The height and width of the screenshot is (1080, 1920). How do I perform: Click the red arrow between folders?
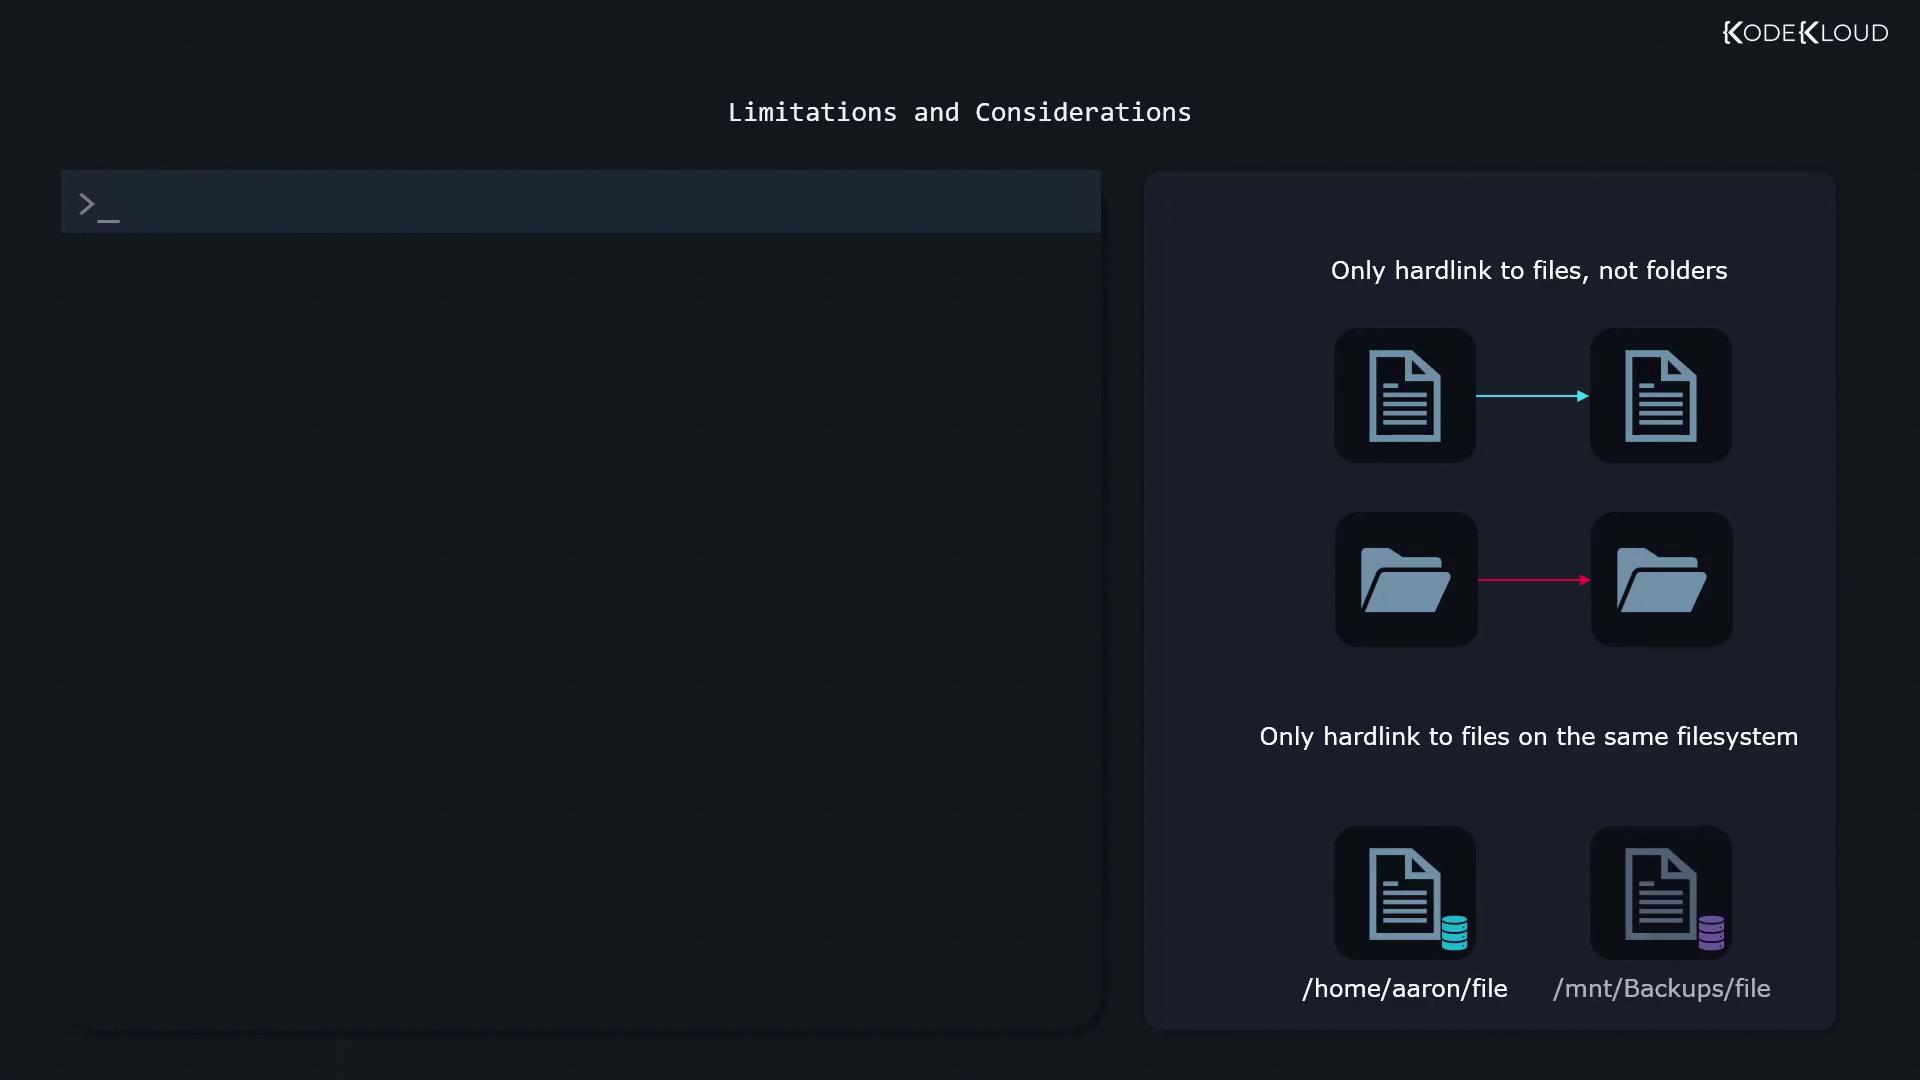(x=1533, y=580)
